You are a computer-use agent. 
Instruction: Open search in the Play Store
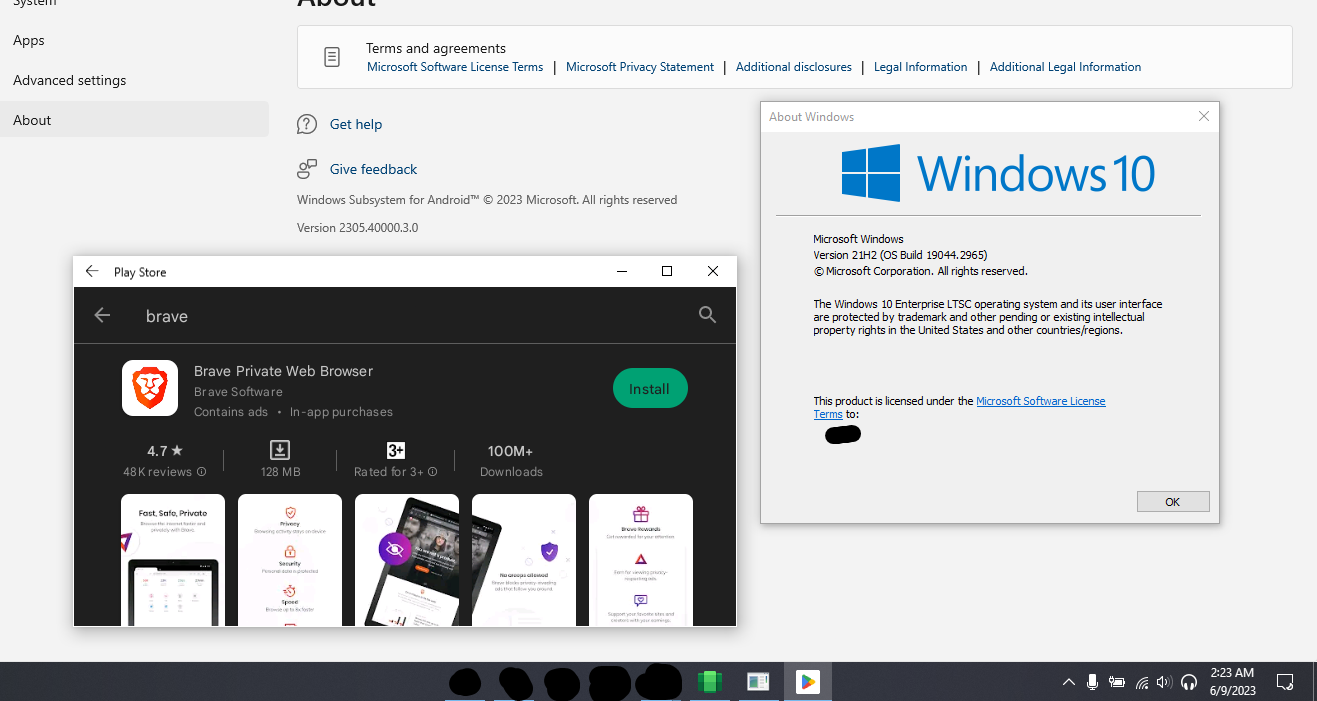(707, 314)
